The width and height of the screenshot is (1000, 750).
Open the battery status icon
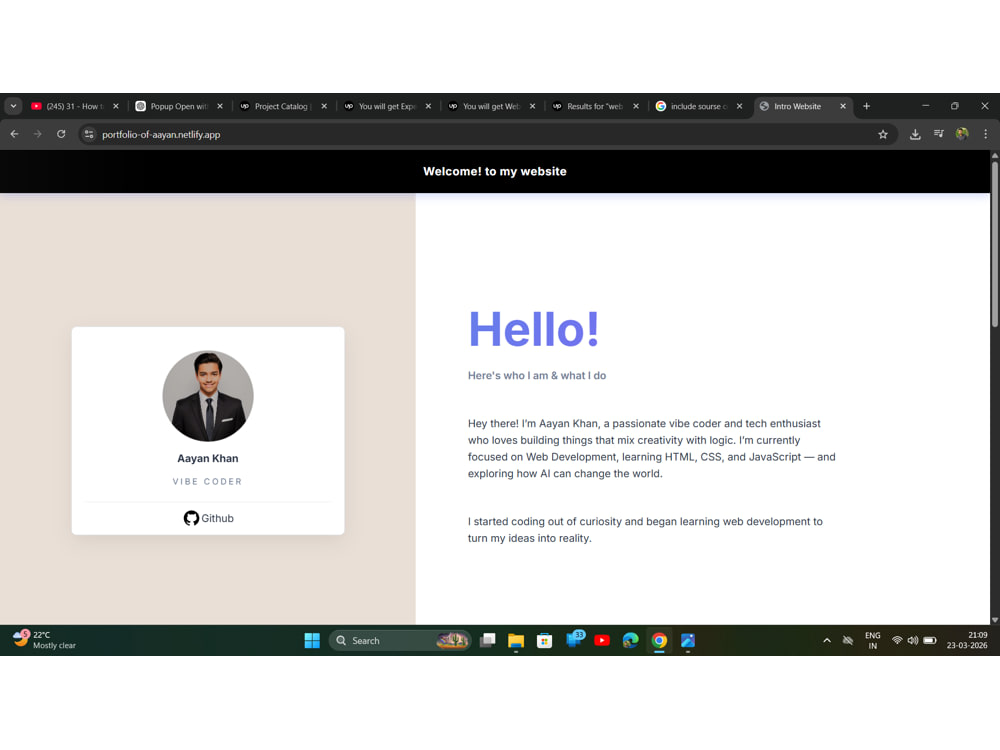[930, 640]
